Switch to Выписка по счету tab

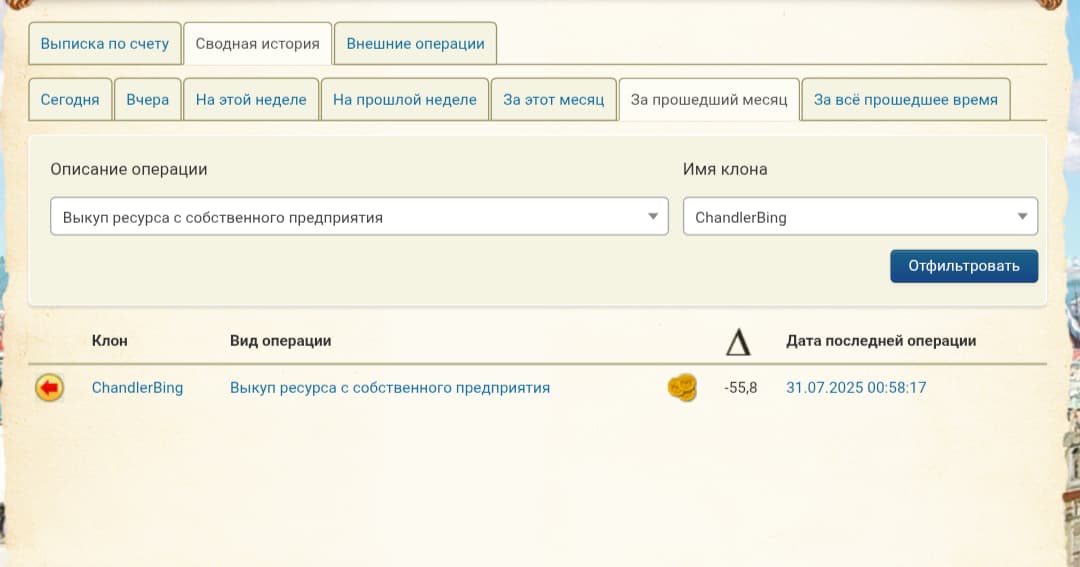pyautogui.click(x=105, y=44)
